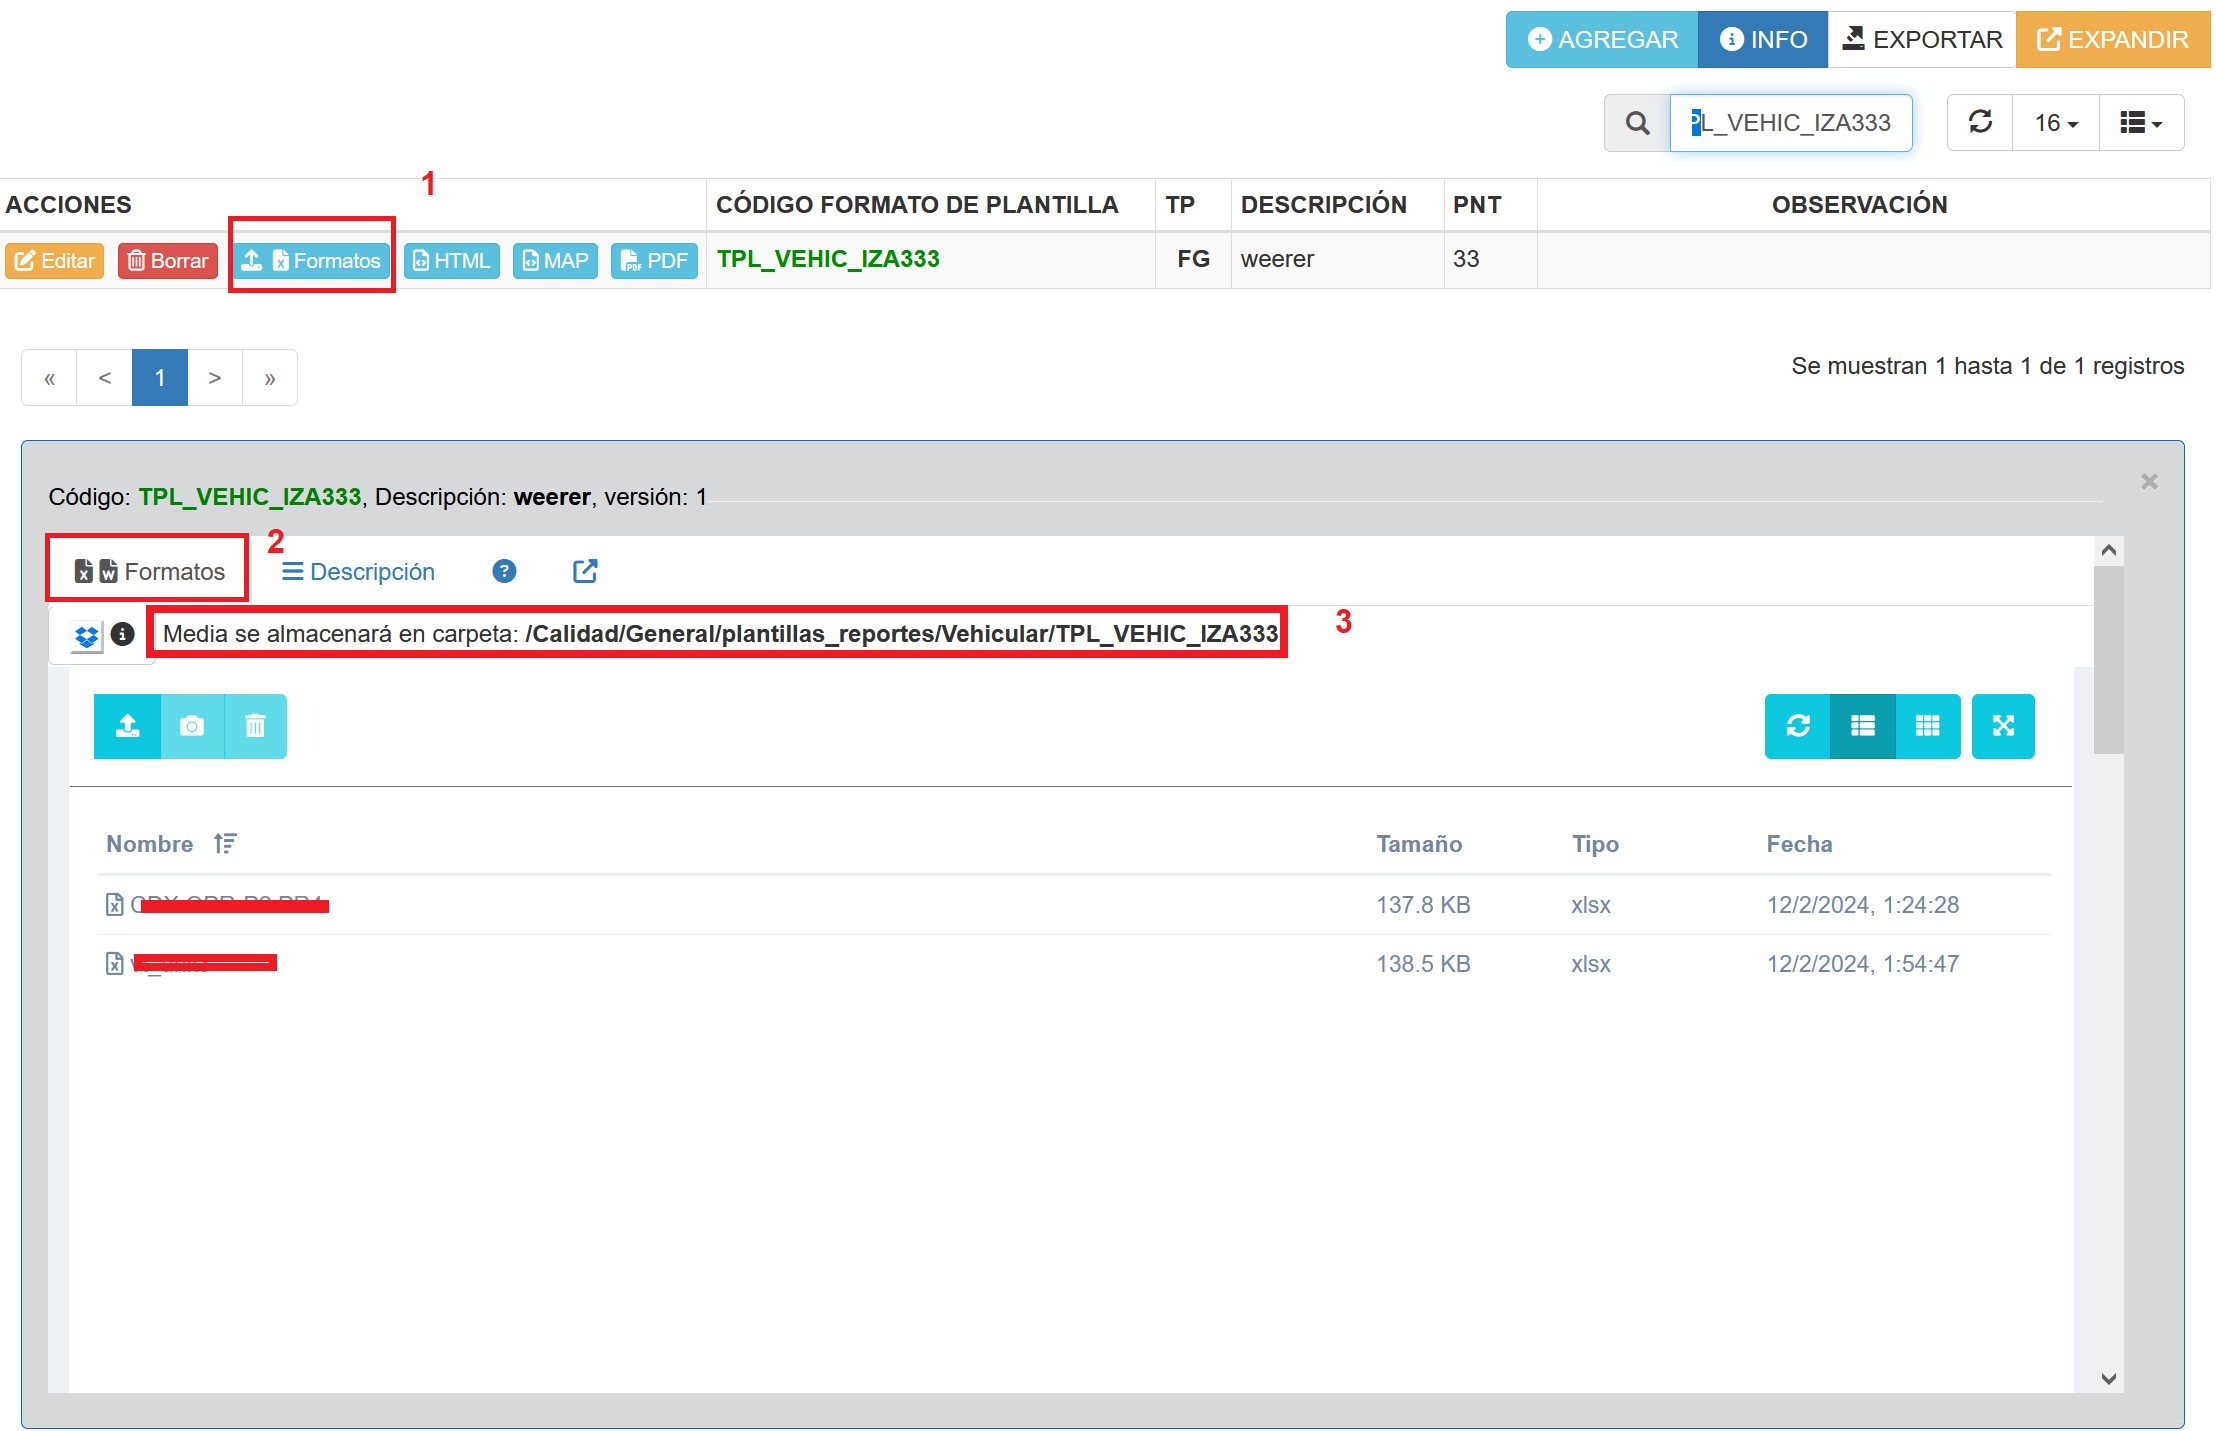Click the Editar button for TPL_VEHIC_IZA333
The image size is (2216, 1431).
tap(55, 261)
